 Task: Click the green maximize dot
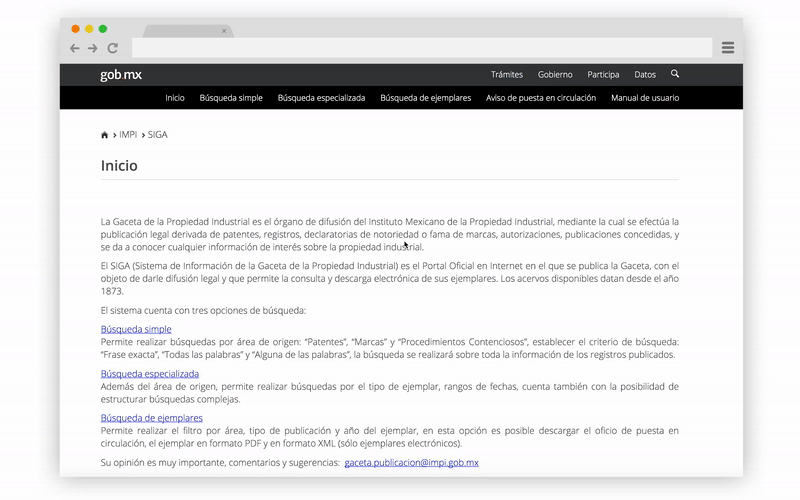tap(103, 29)
